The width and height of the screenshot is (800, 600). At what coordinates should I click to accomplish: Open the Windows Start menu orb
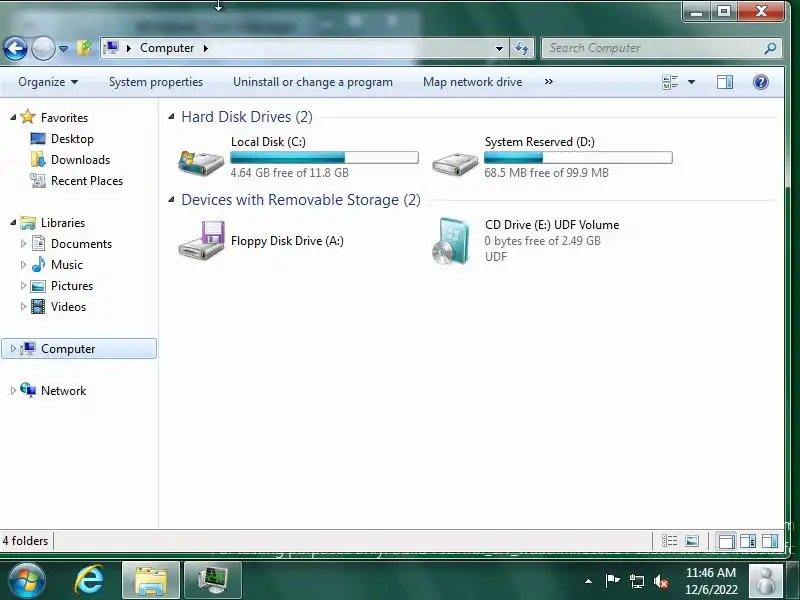click(x=26, y=581)
